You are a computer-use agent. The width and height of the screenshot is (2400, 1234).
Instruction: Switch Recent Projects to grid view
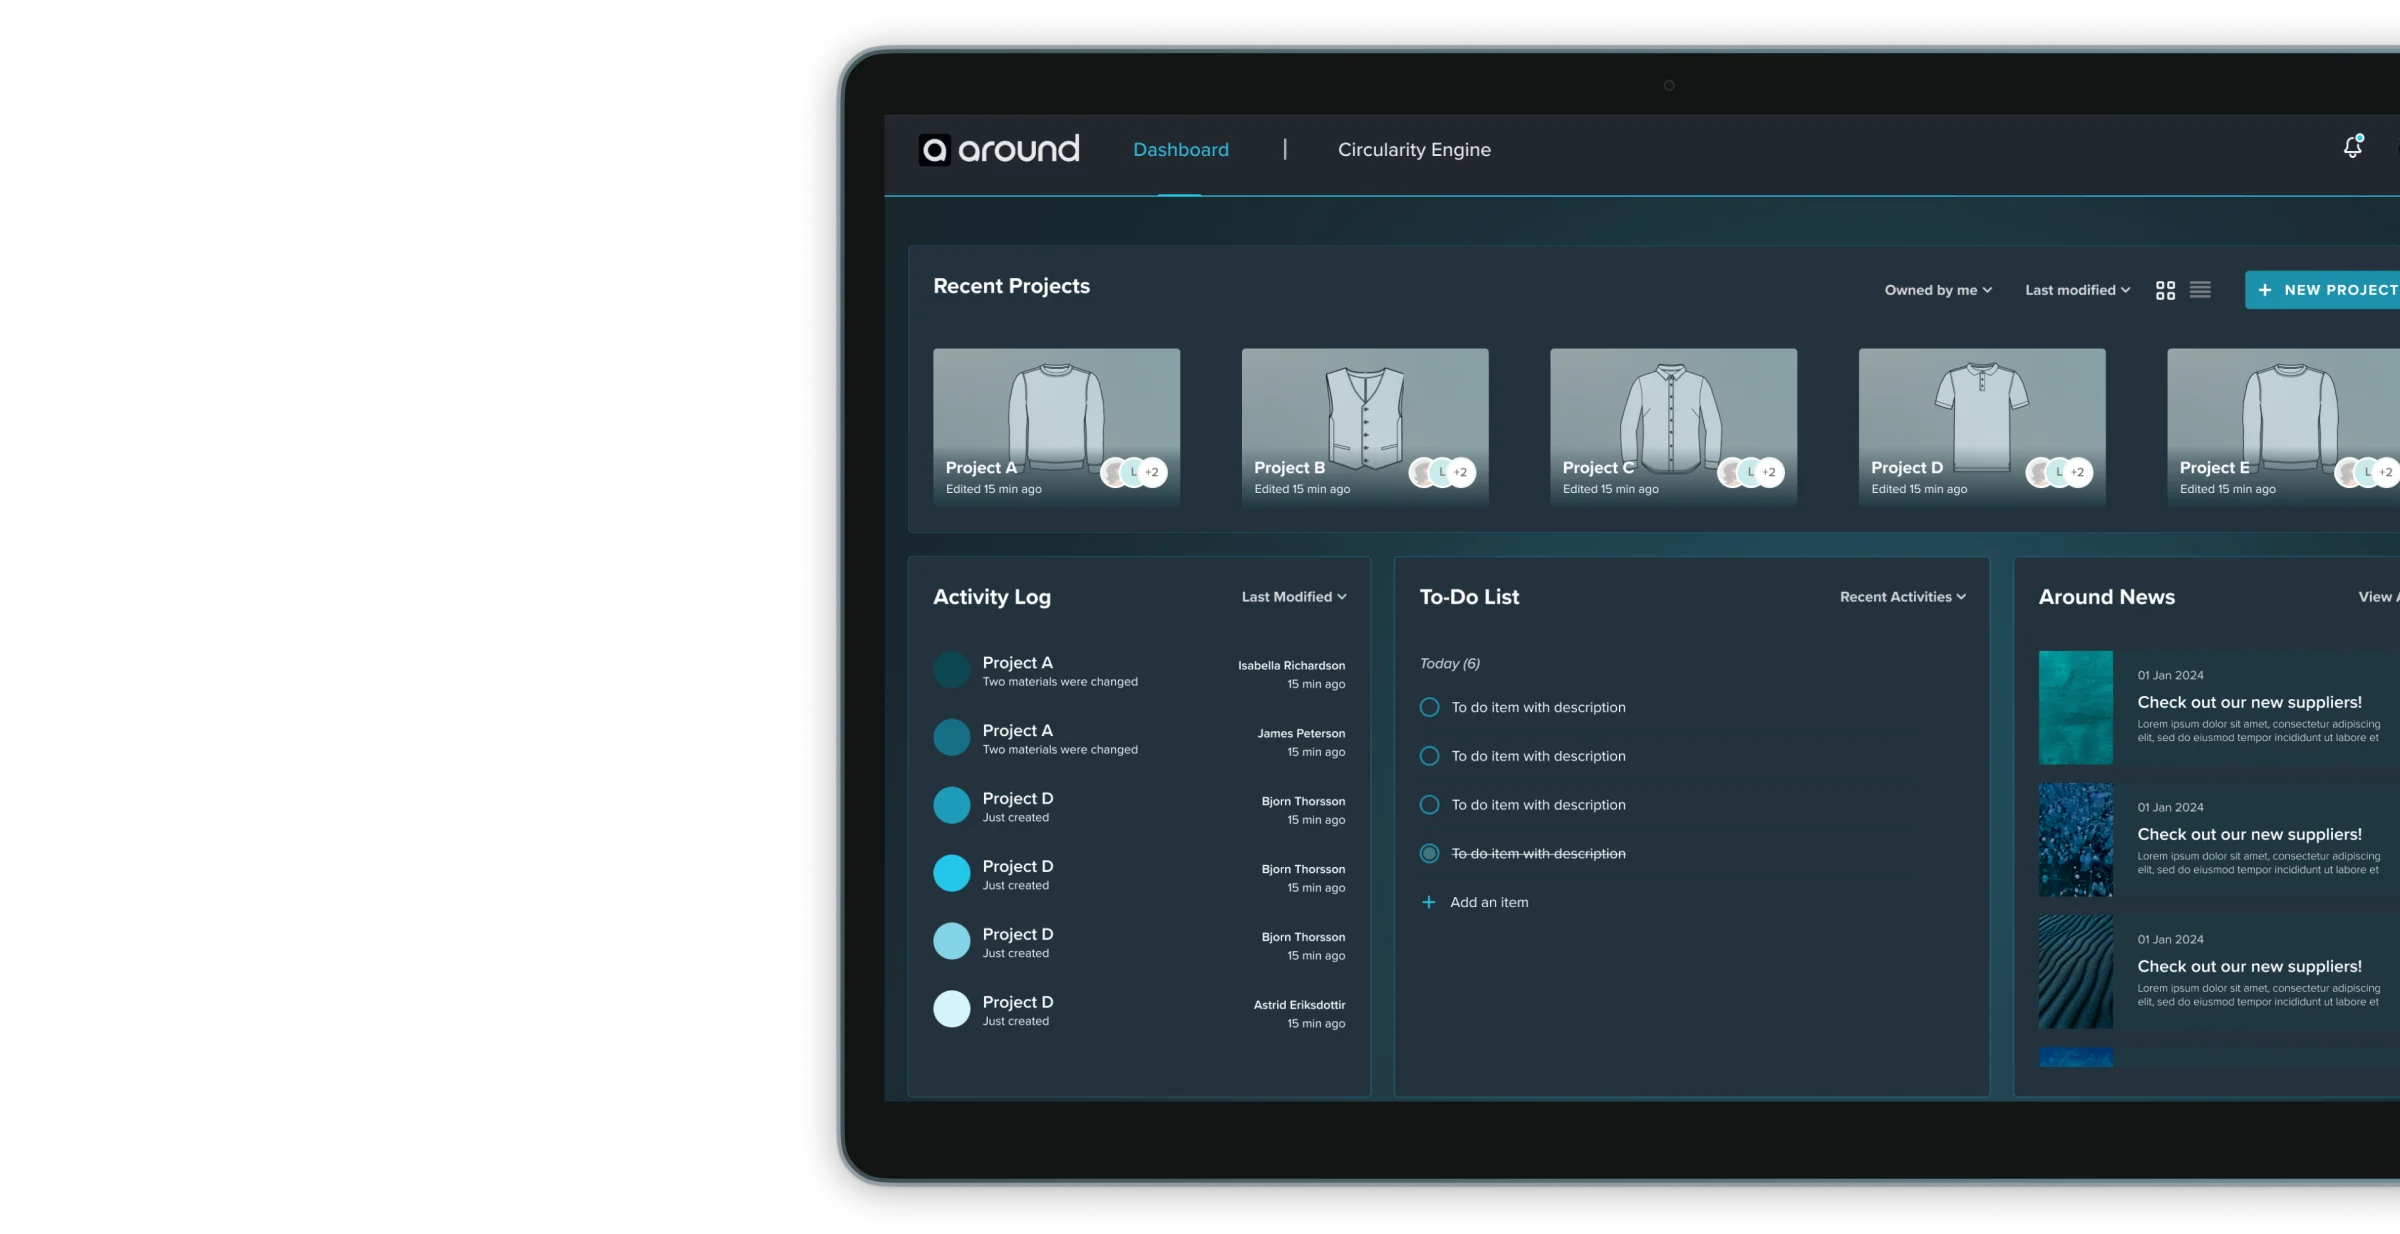2166,290
